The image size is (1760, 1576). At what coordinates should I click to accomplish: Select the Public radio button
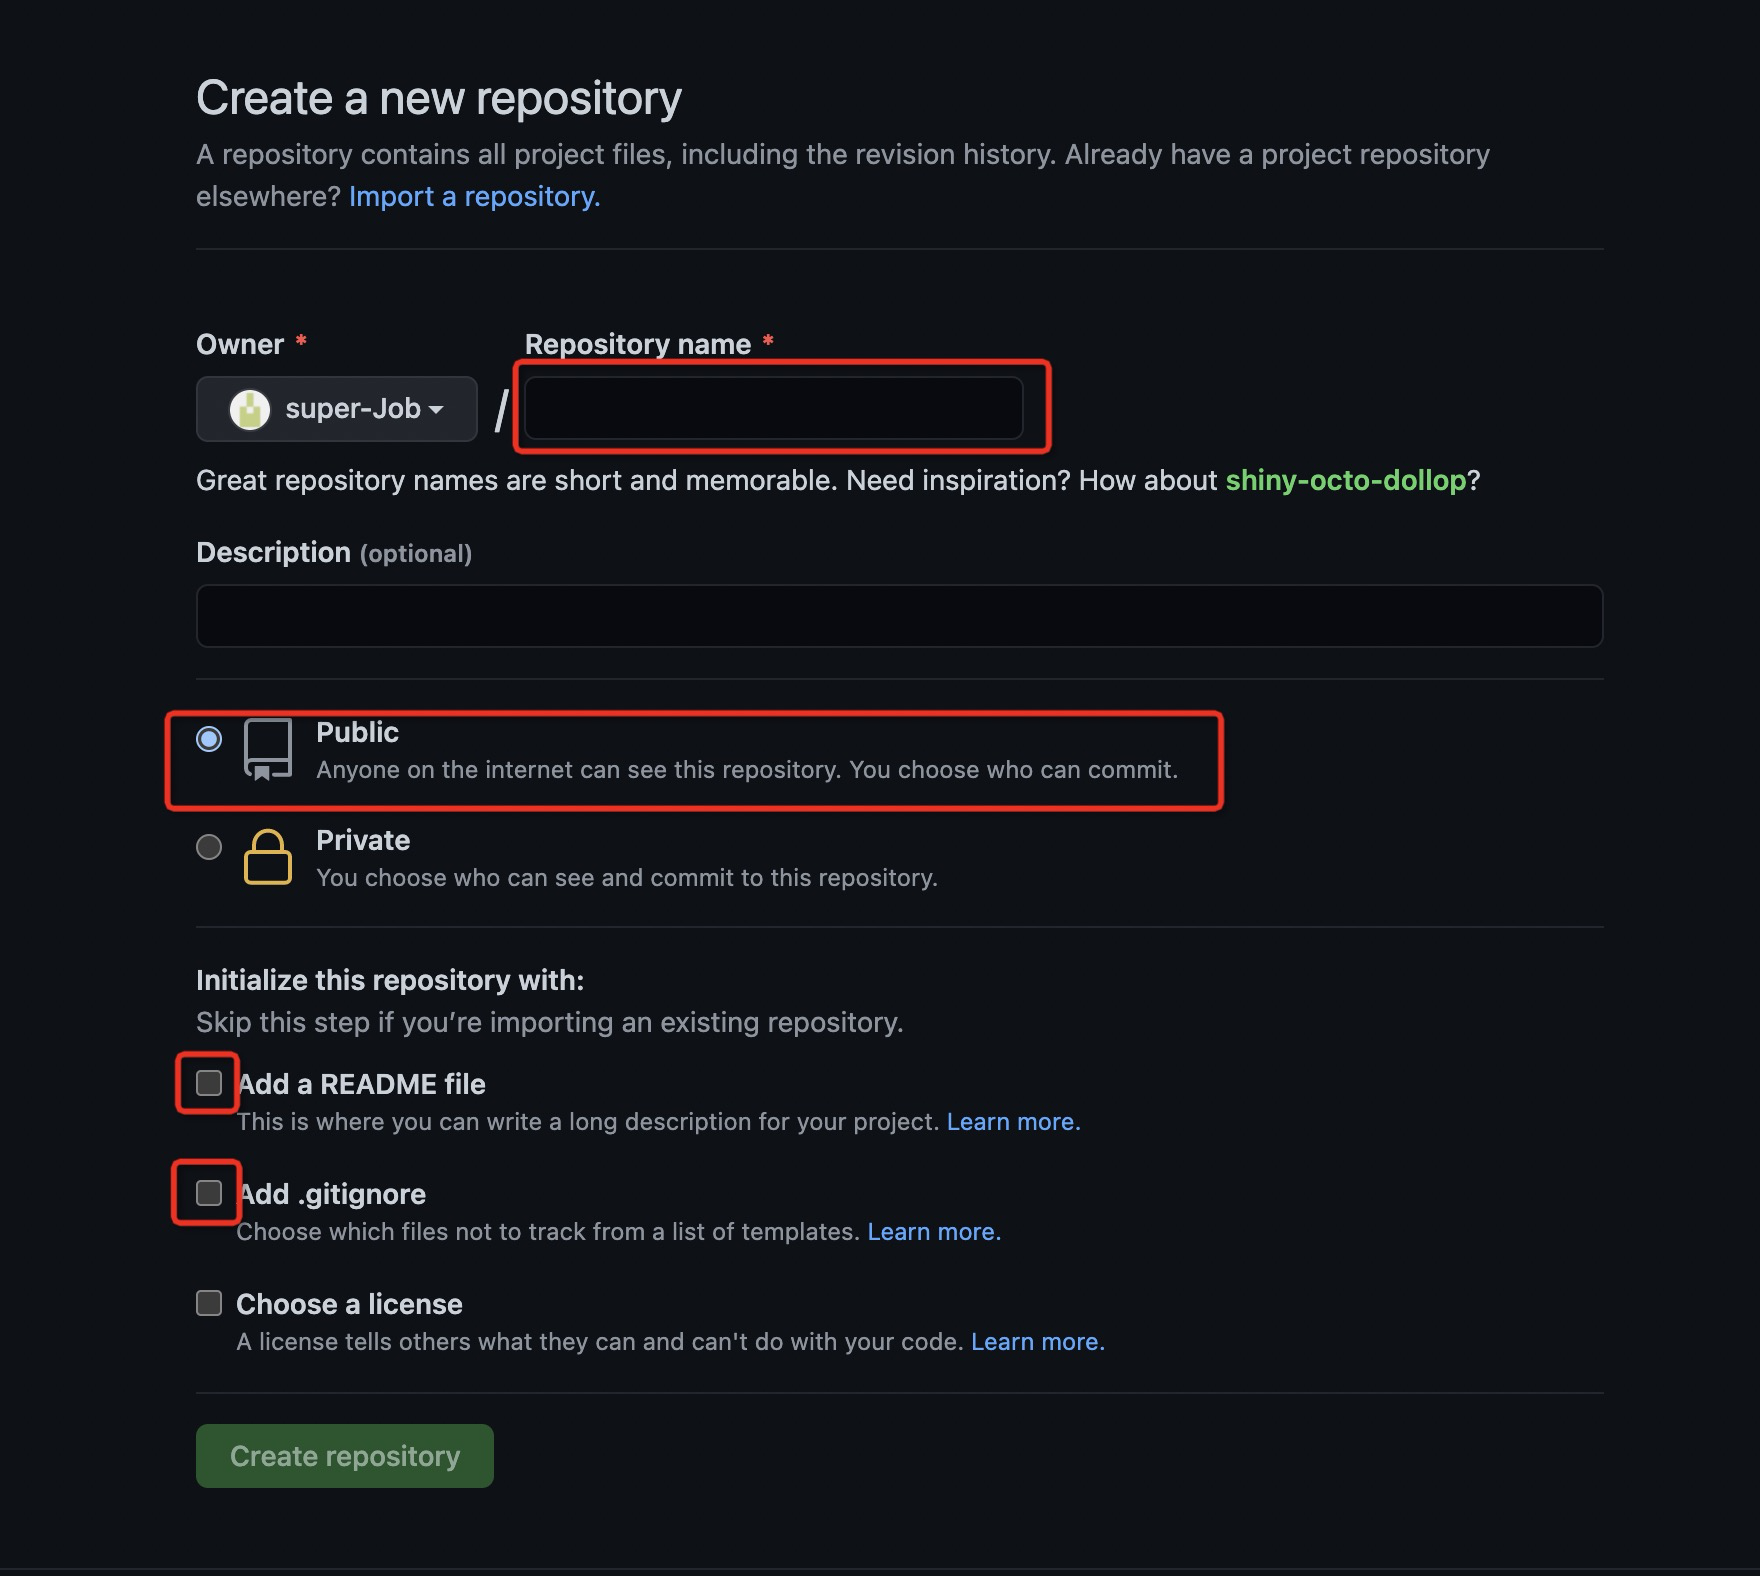[209, 739]
